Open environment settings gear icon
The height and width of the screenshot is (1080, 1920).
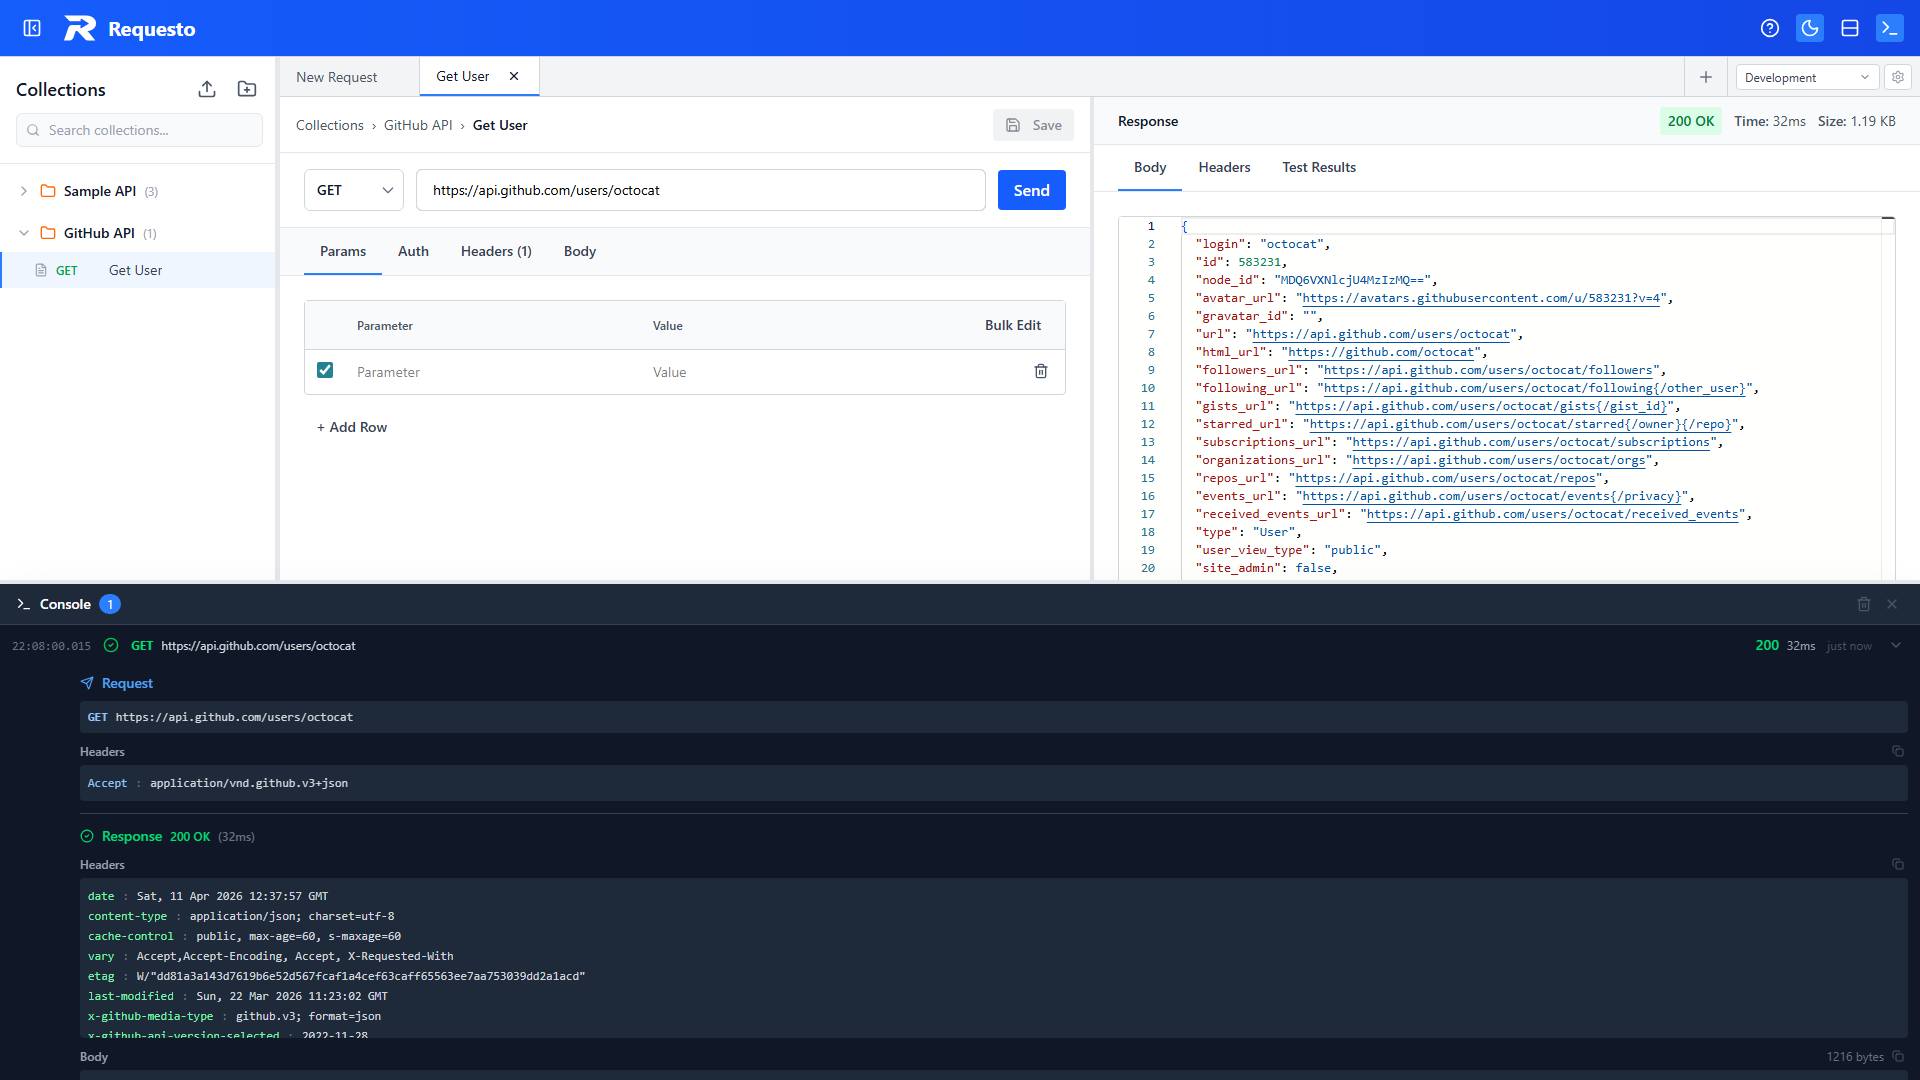click(1897, 77)
